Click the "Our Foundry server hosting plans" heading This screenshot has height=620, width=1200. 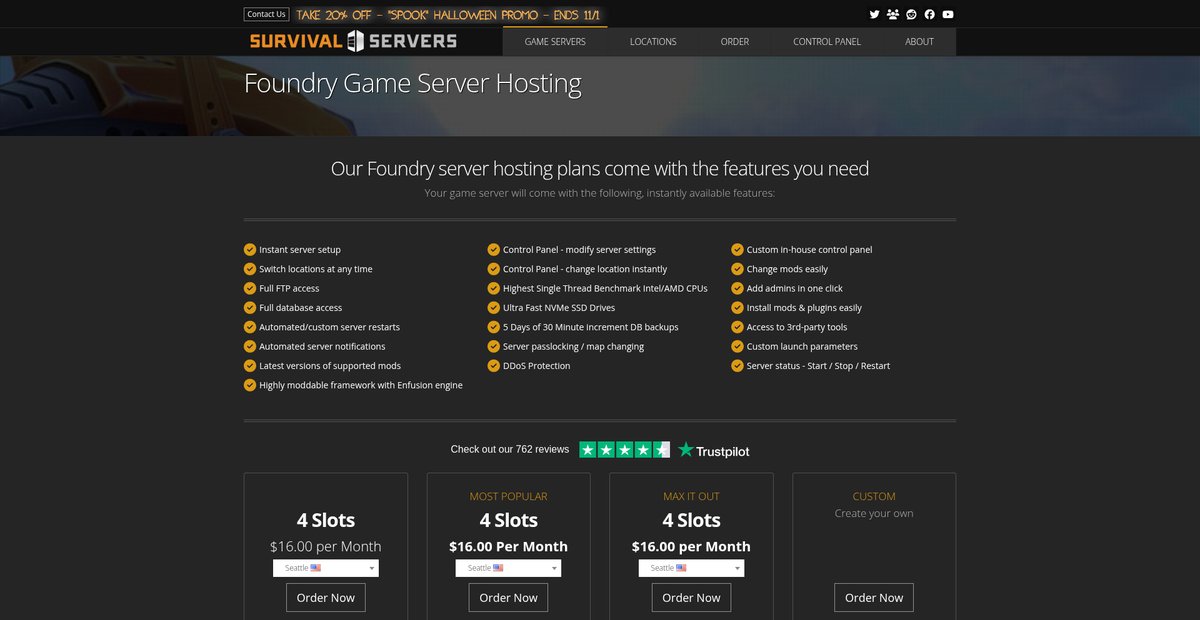pos(600,169)
